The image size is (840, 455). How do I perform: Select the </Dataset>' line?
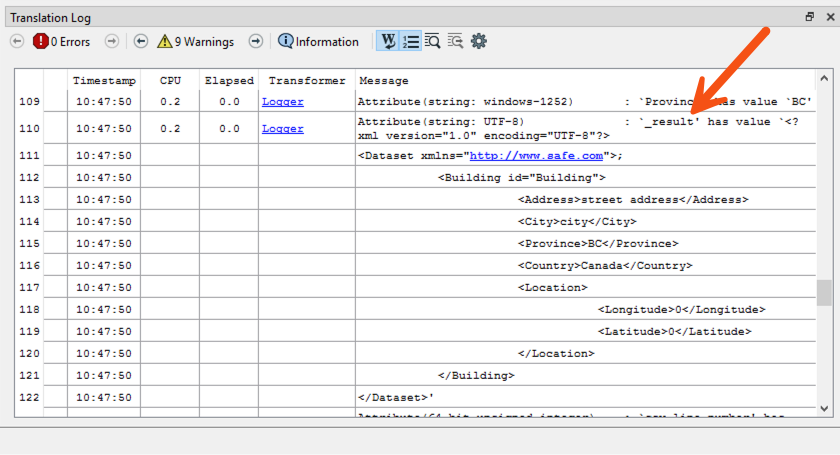[395, 397]
